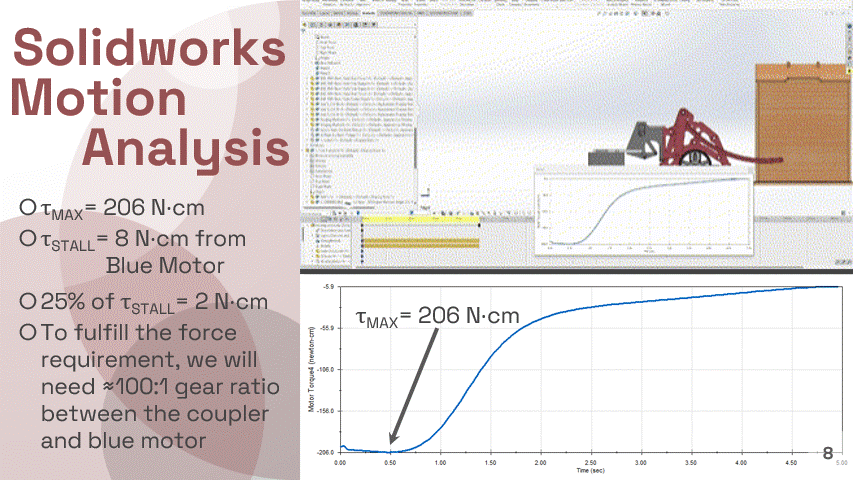Viewport: 853px width, 480px height.
Task: Click the yellow time bar in the motion timeline
Action: 421,219
